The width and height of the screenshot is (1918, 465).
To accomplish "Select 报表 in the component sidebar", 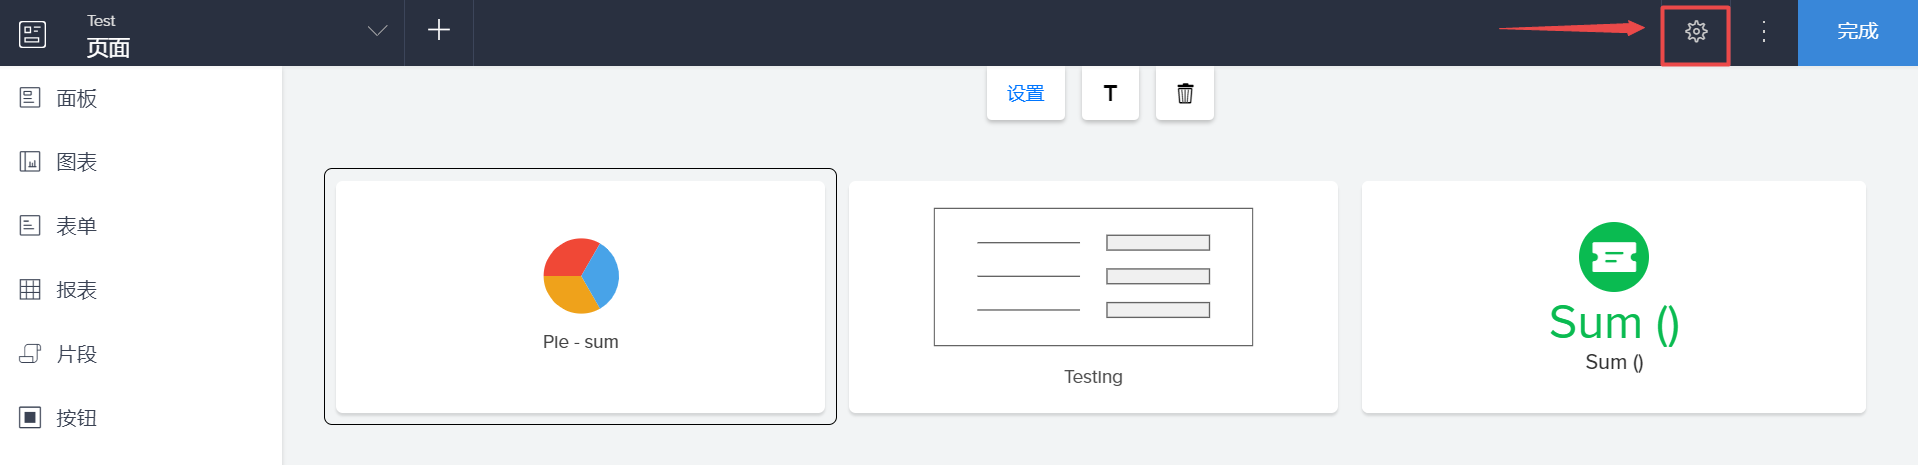I will tap(76, 290).
